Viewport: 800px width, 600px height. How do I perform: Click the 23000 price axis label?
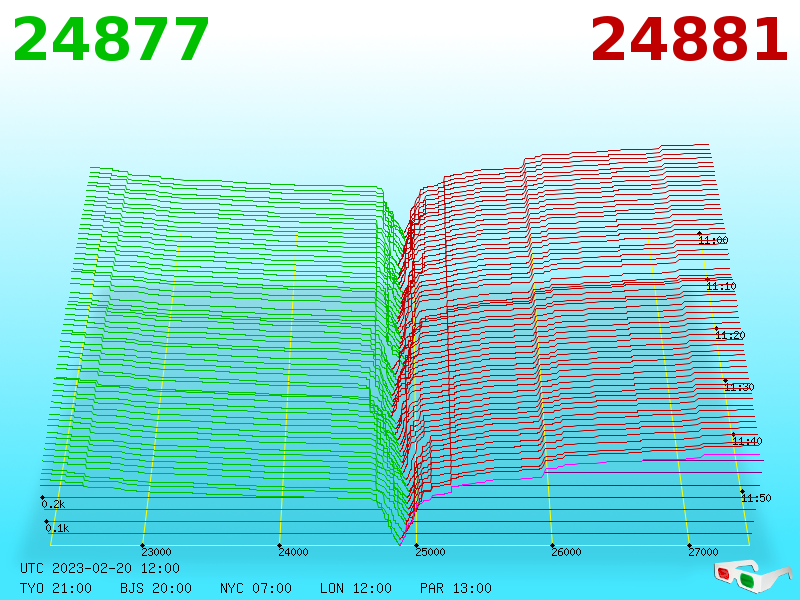coord(156,552)
